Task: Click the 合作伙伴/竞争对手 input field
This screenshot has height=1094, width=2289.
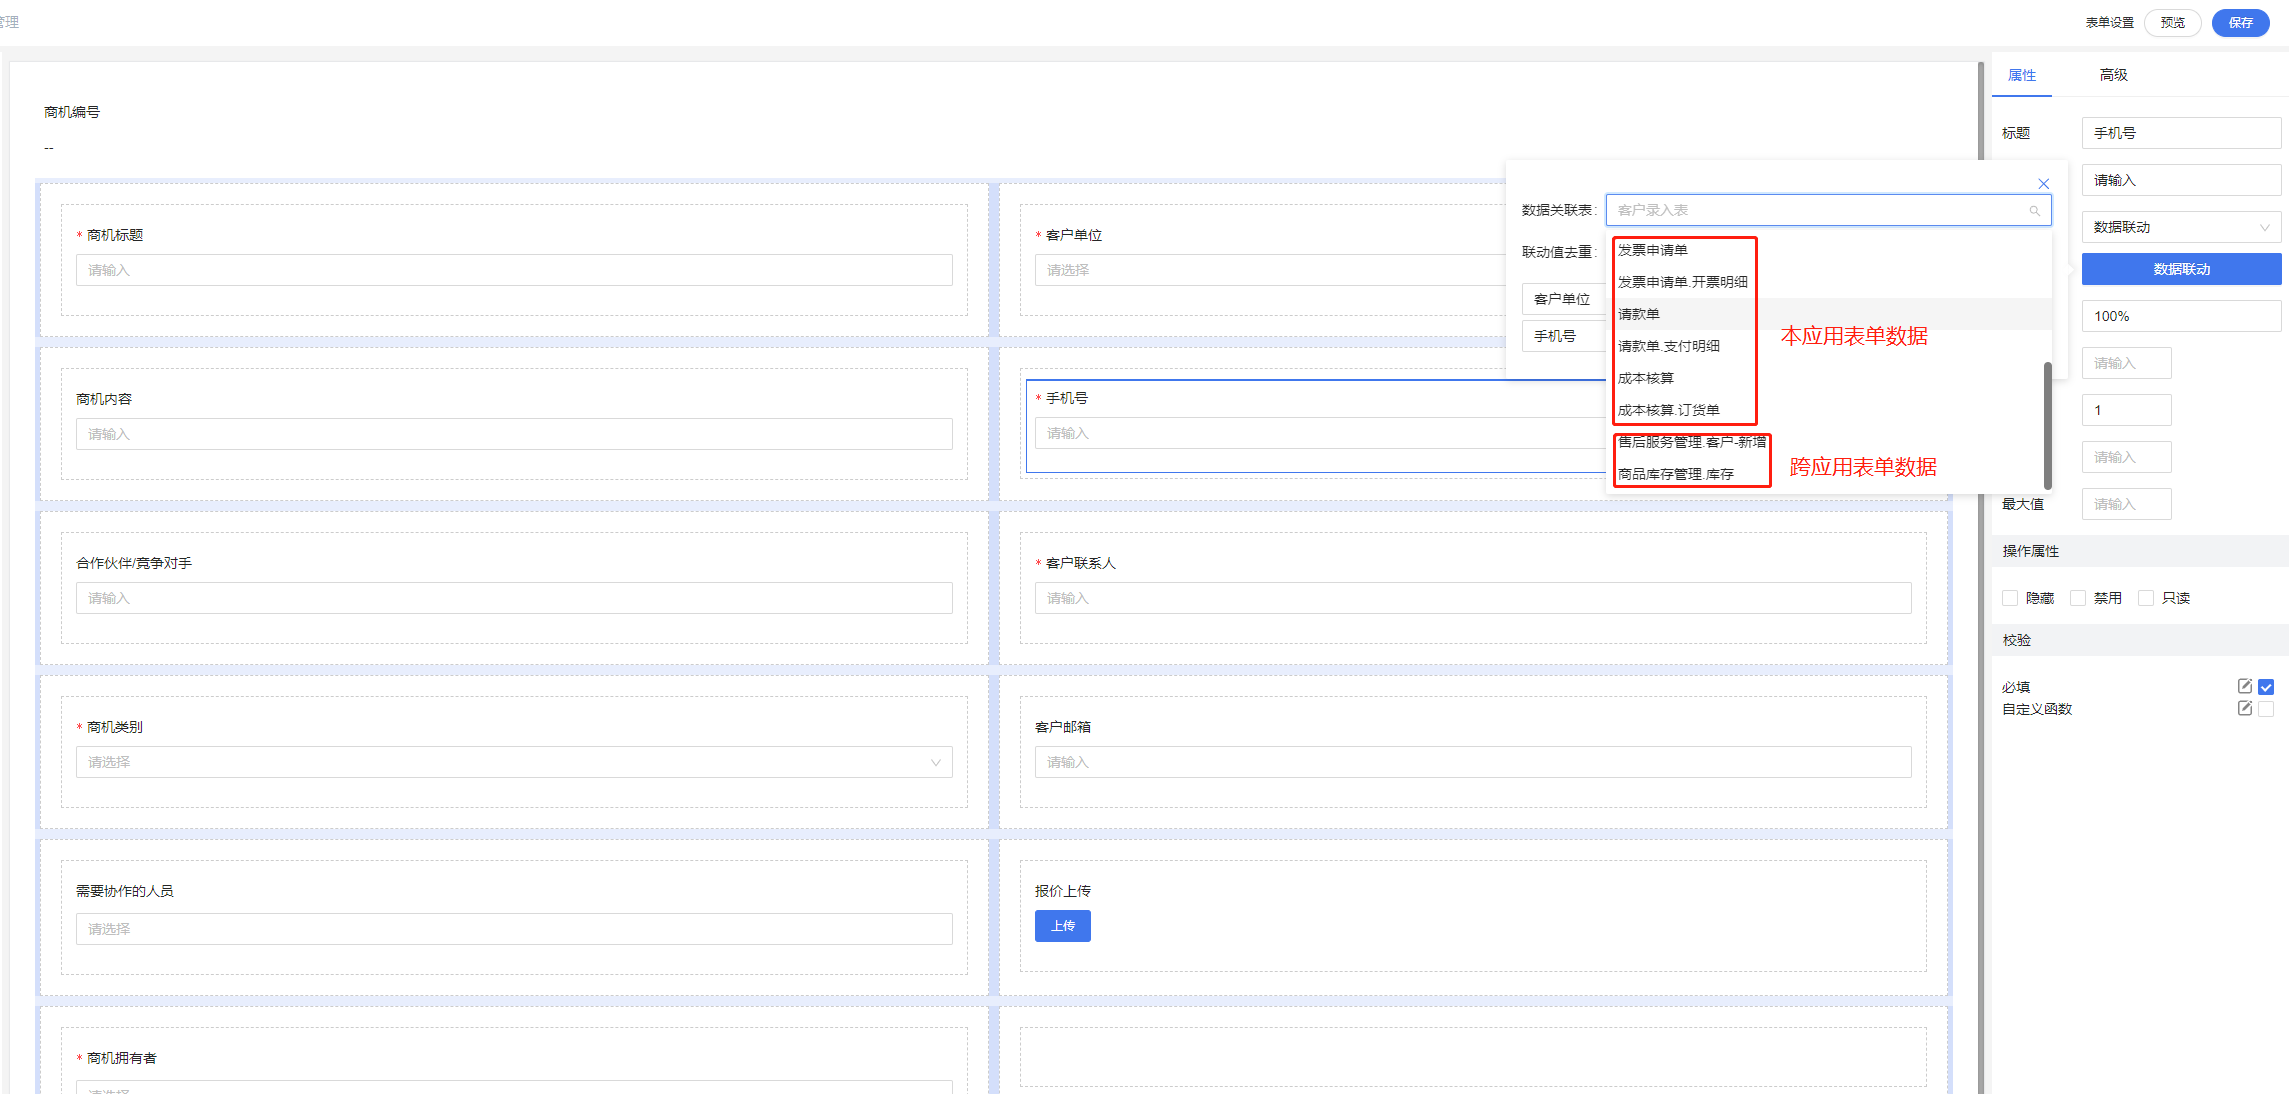Action: tap(514, 598)
